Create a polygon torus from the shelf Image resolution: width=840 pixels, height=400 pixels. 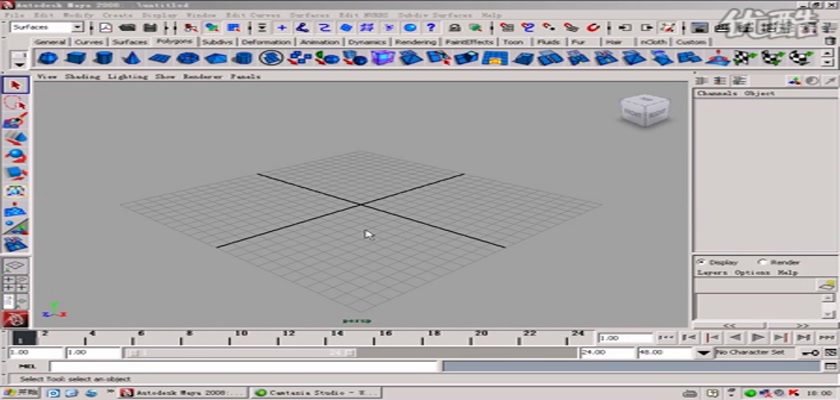click(x=188, y=57)
